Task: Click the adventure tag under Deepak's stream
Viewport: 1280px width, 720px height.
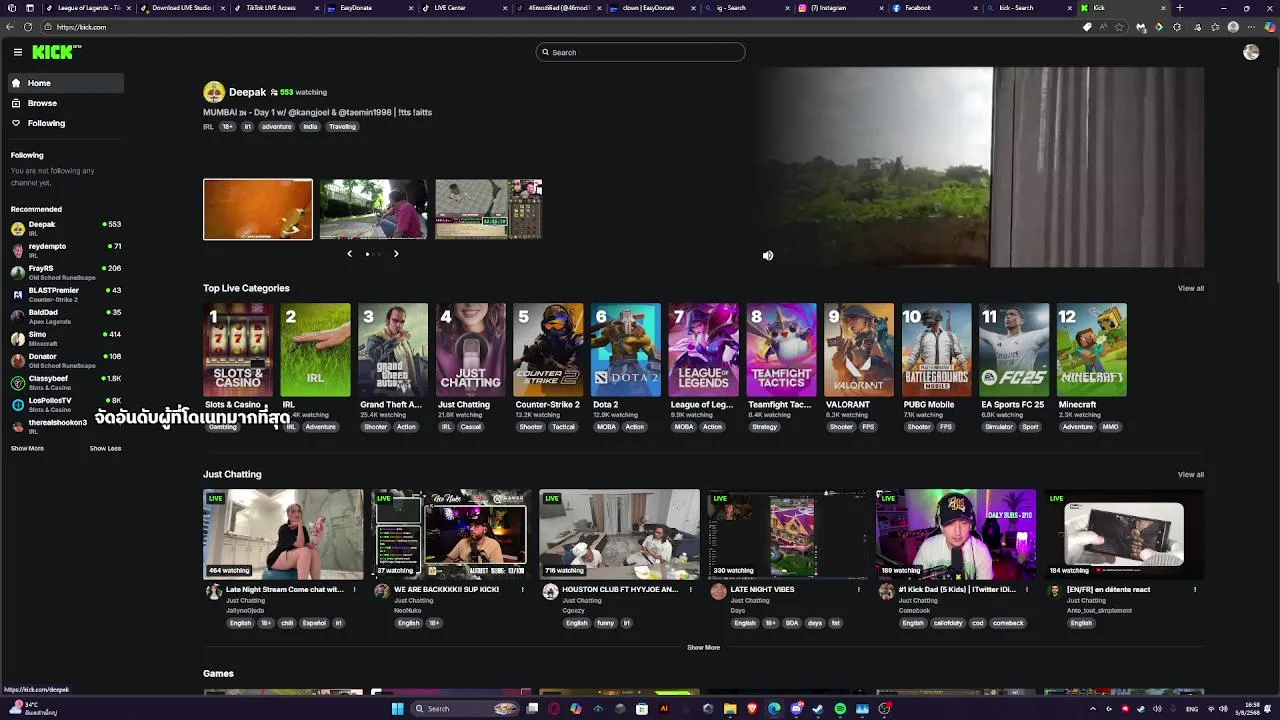Action: (x=277, y=127)
